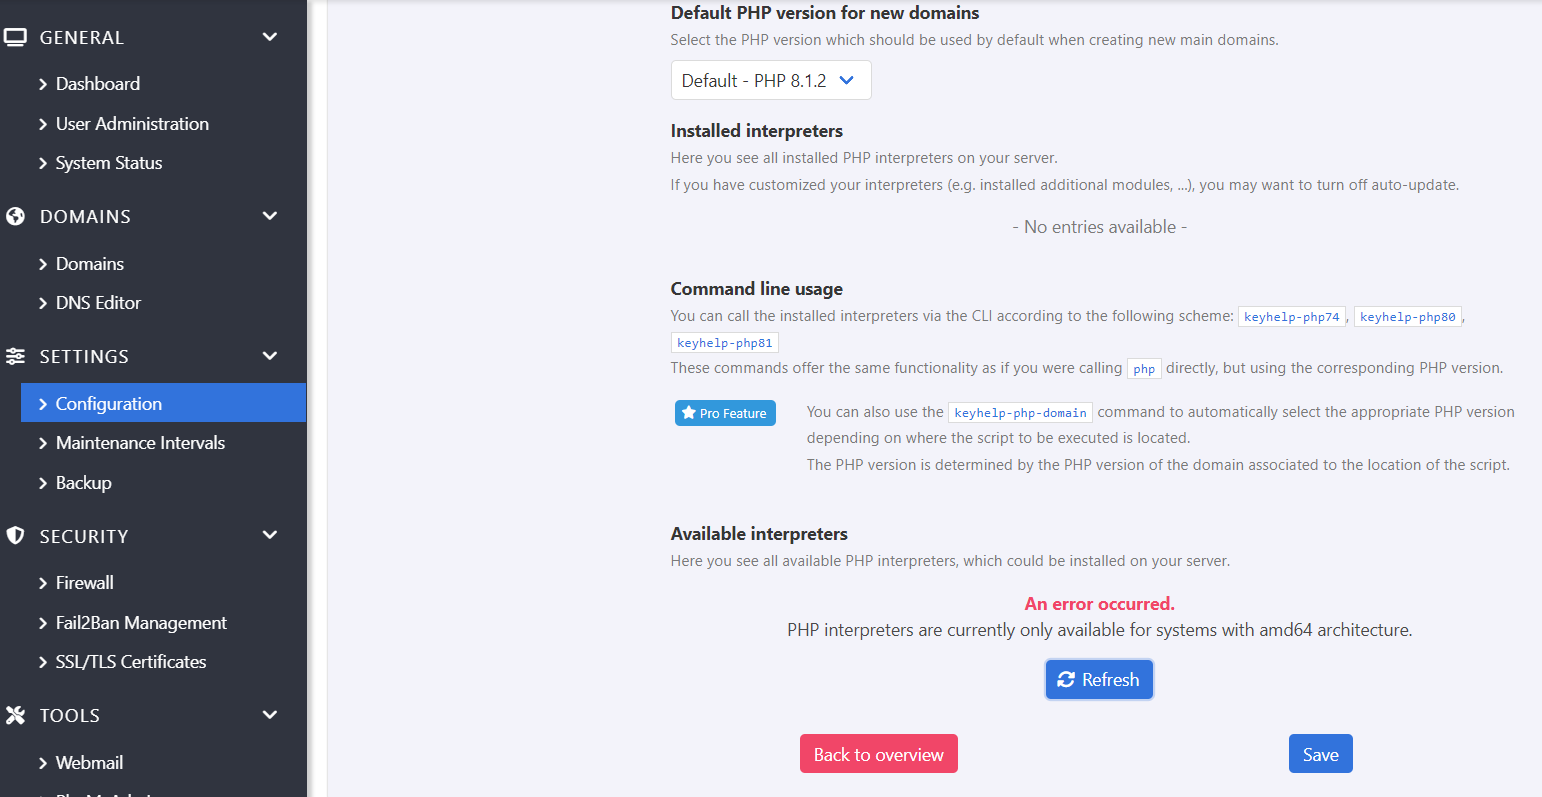Open the DNS Editor page

pyautogui.click(x=98, y=303)
